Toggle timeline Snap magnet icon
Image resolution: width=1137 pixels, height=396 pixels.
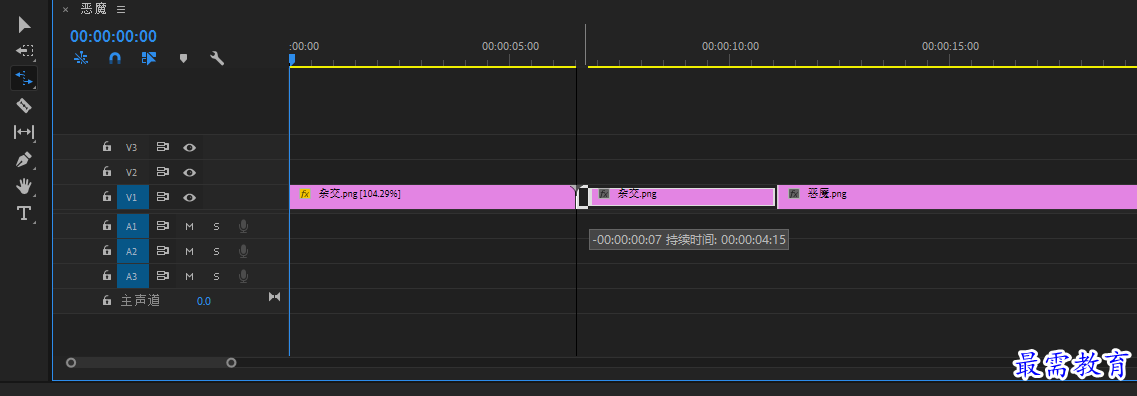pyautogui.click(x=115, y=58)
